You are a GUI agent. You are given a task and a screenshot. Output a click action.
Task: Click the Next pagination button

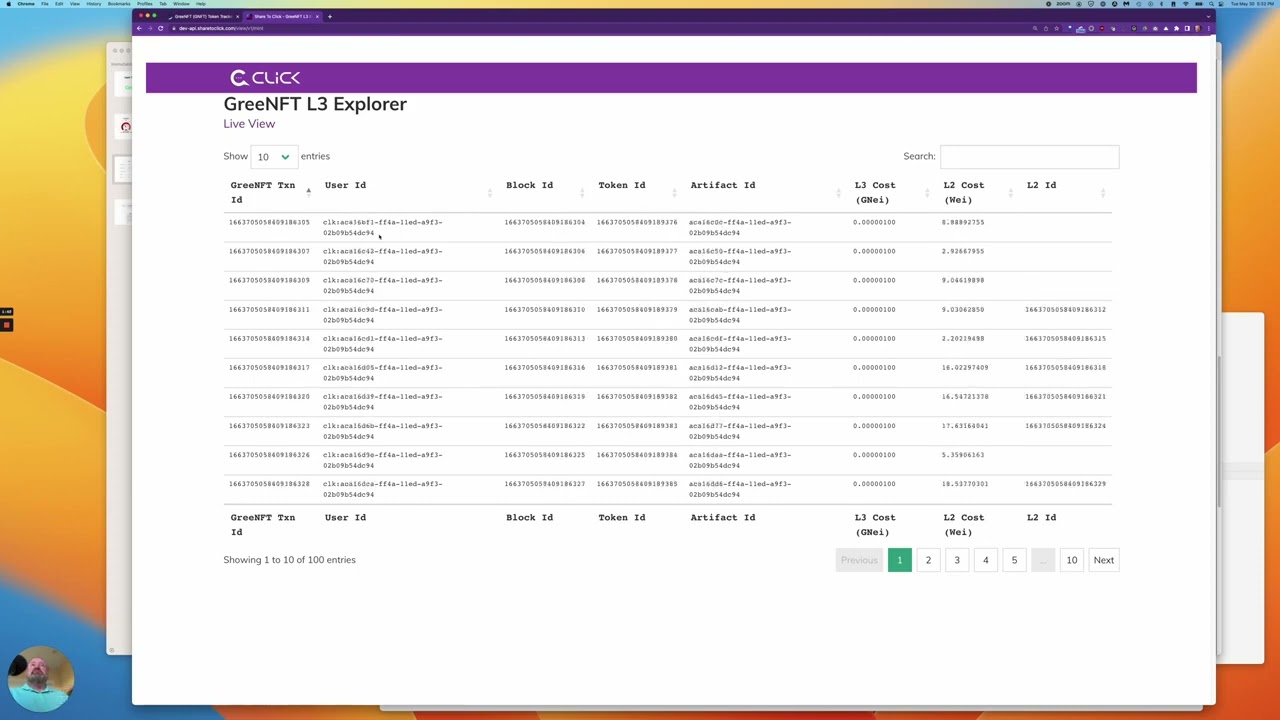(1104, 560)
